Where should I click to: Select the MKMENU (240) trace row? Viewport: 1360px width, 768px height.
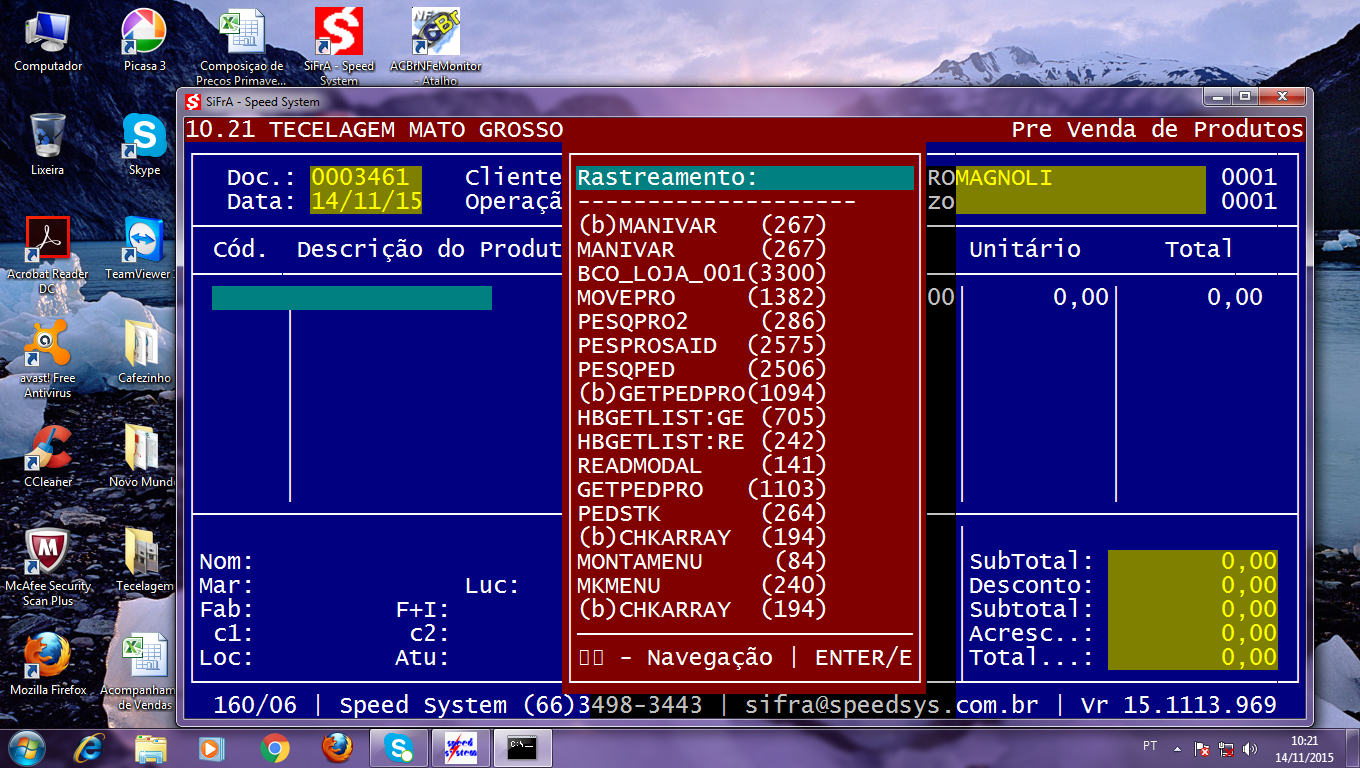[x=702, y=586]
